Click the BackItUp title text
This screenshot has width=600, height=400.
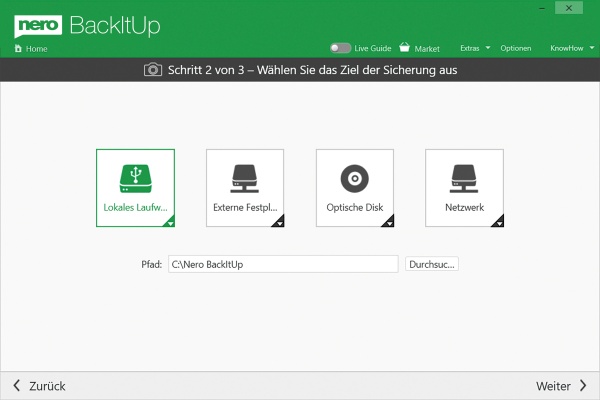coord(115,26)
